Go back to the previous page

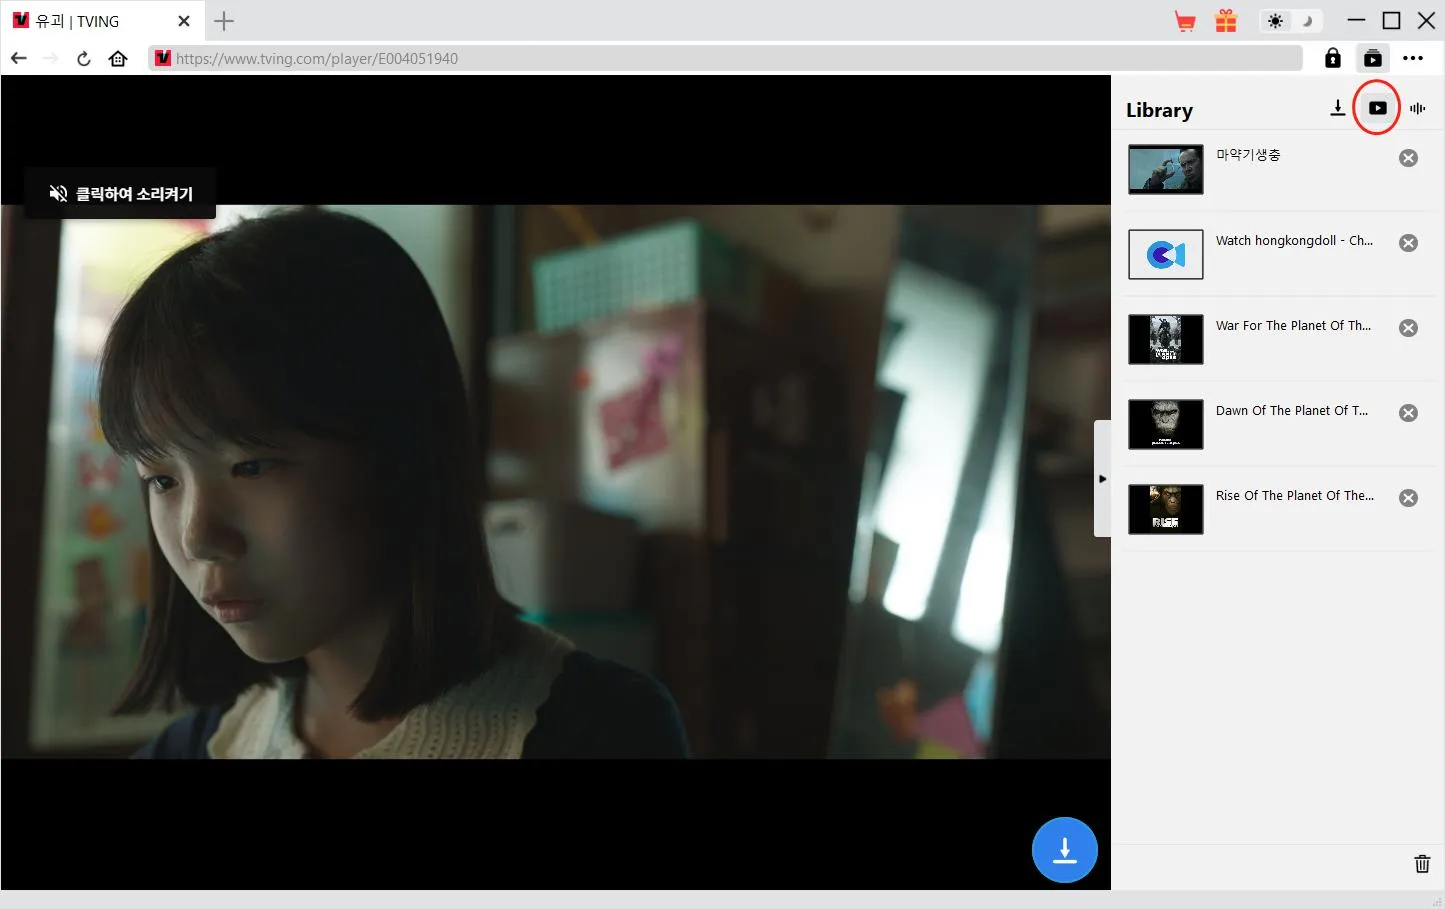[19, 58]
